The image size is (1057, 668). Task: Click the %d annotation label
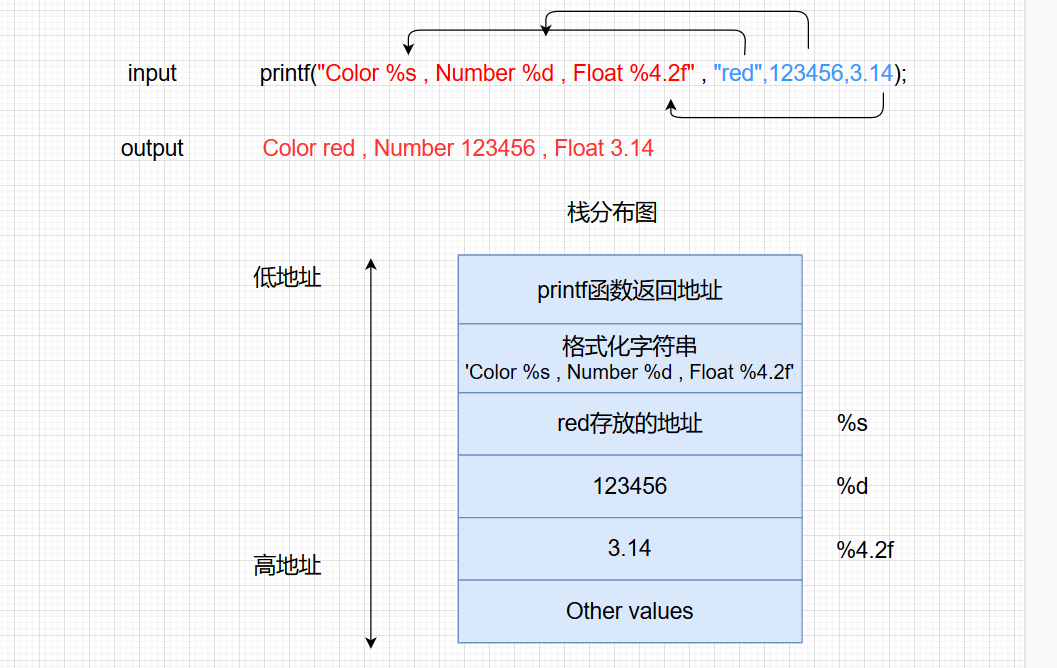[851, 486]
